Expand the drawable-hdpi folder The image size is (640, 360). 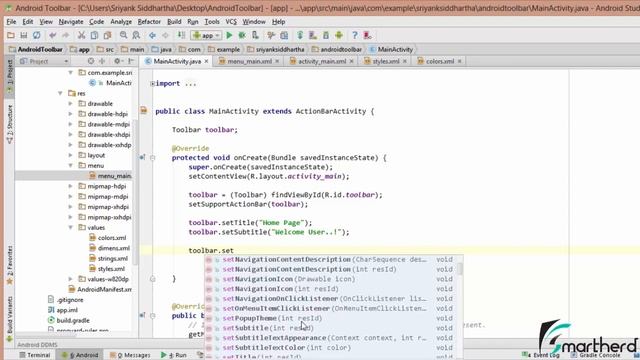pos(71,114)
